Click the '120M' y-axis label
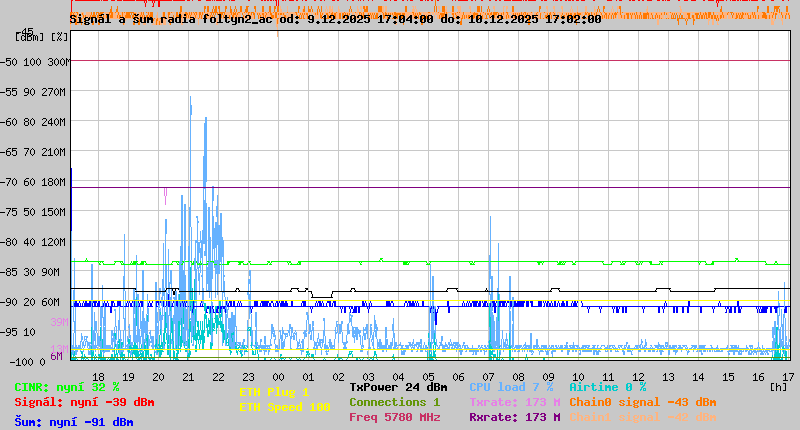Viewport: 800px width, 430px height. pos(54,242)
